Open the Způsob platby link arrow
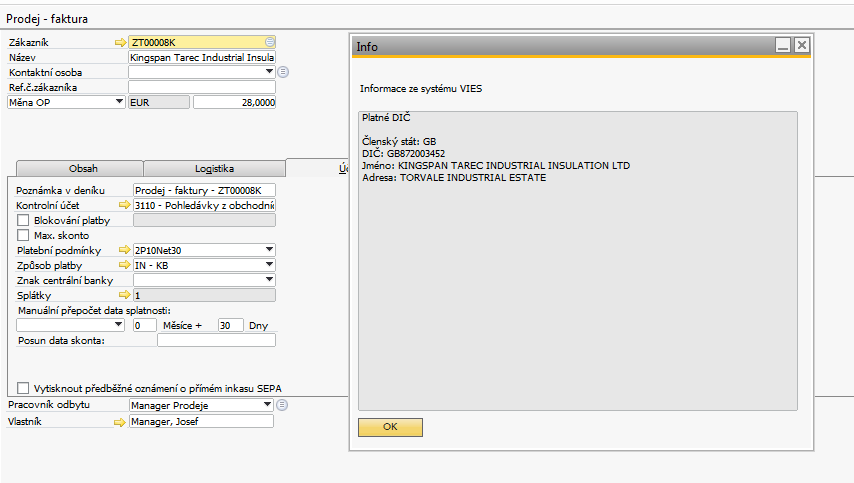The width and height of the screenshot is (854, 483). tap(124, 265)
